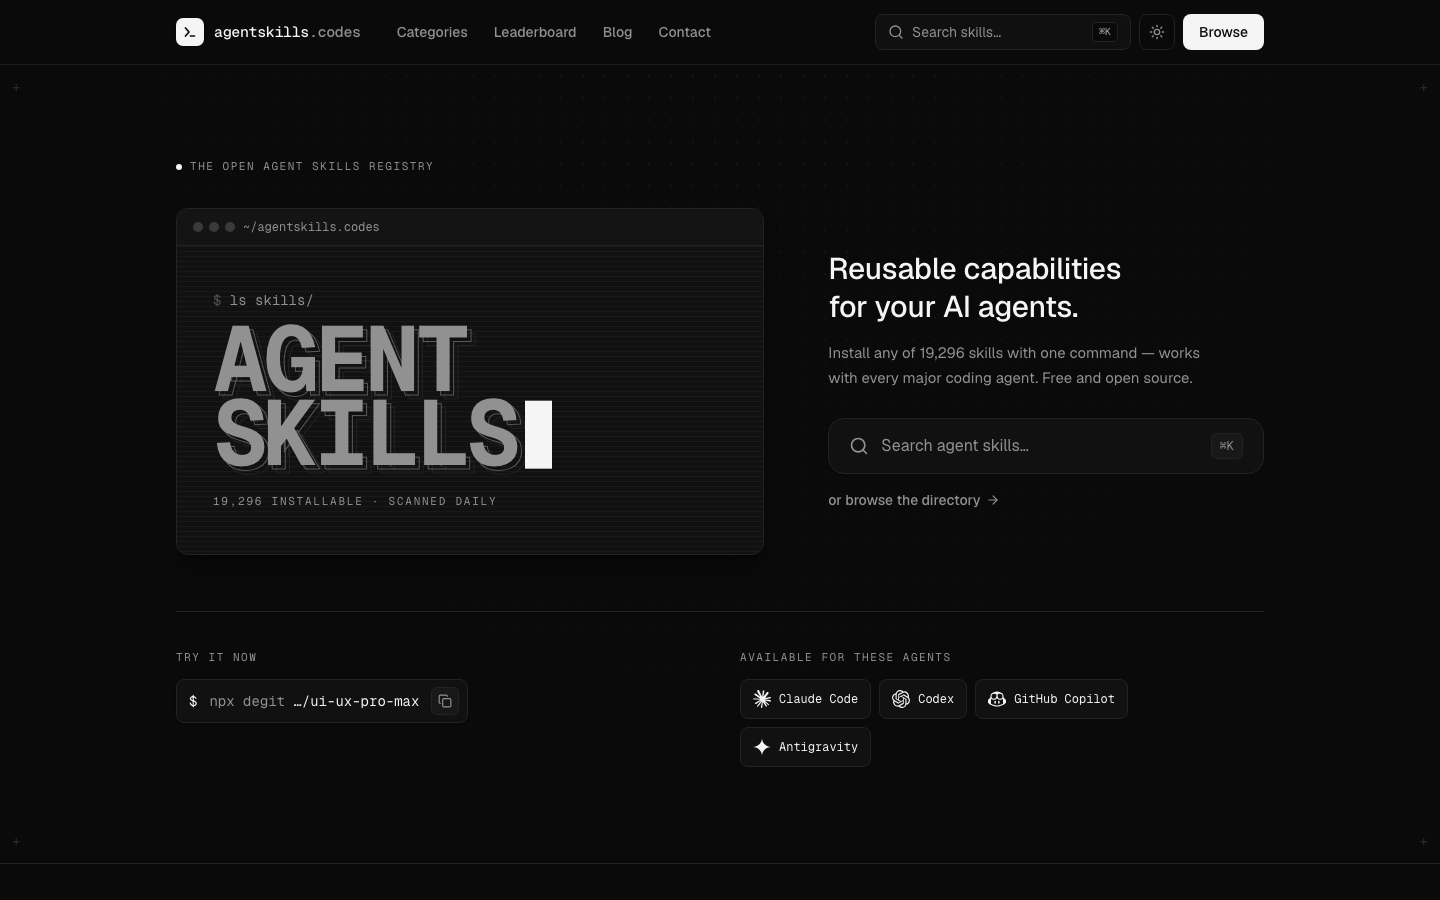Screen dimensions: 1440x900
Task: Click the Browse button
Action: (x=1223, y=32)
